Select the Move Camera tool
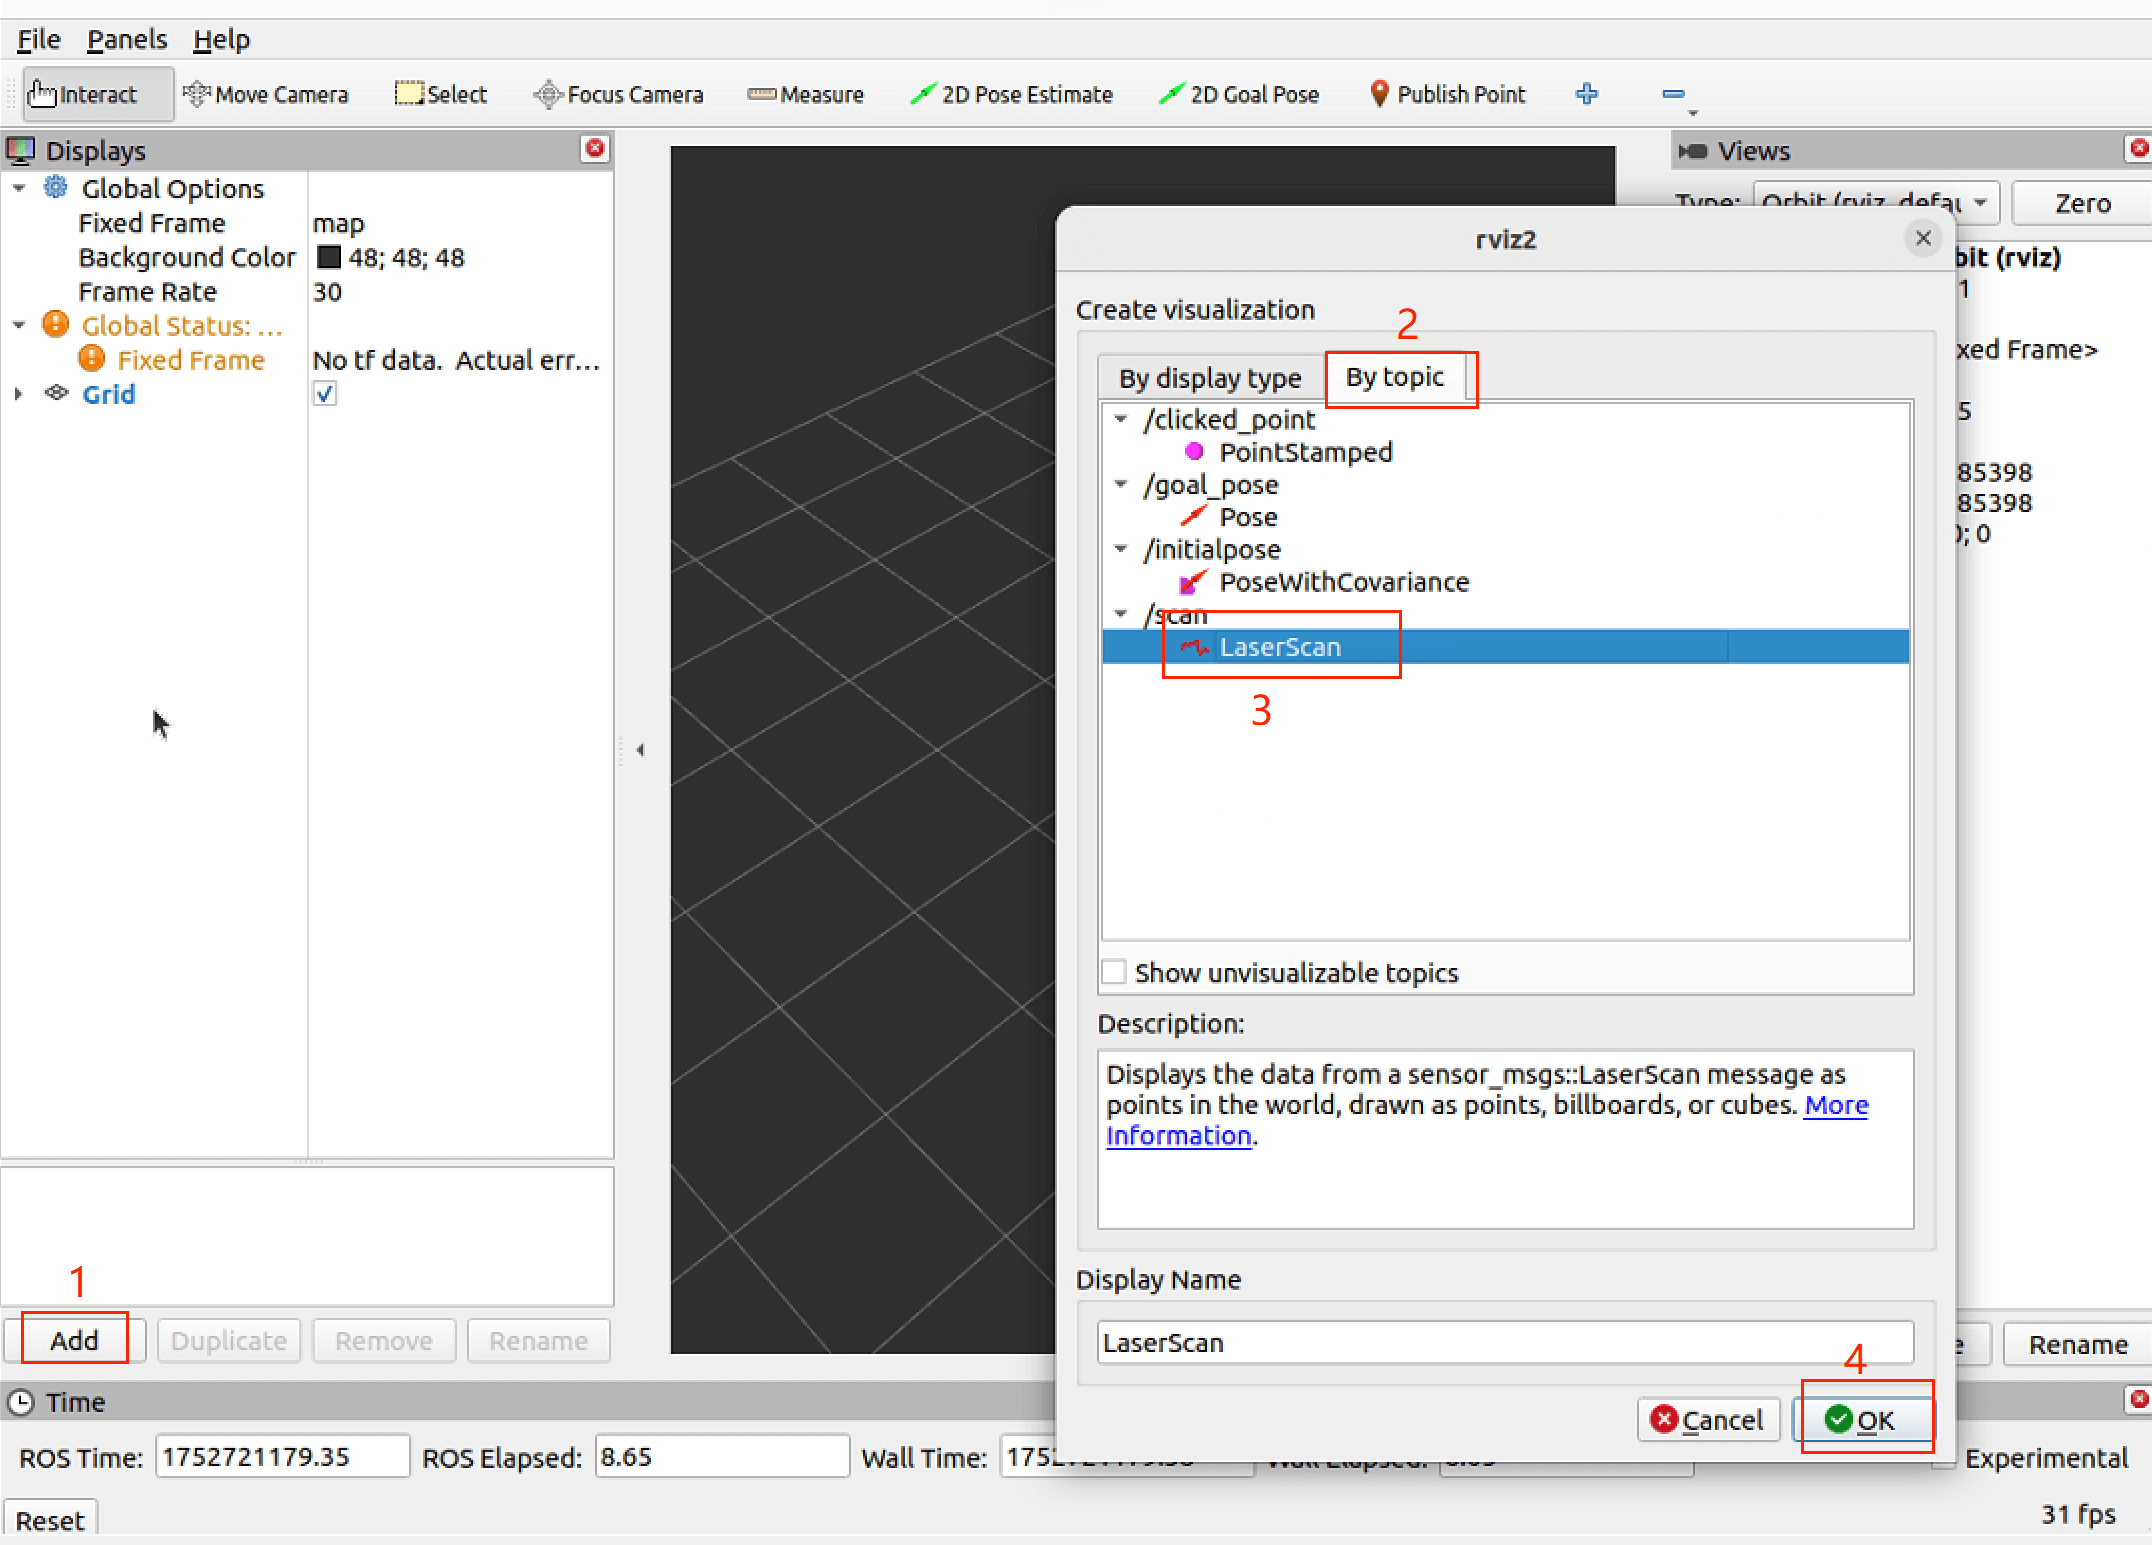This screenshot has height=1545, width=2152. (266, 94)
